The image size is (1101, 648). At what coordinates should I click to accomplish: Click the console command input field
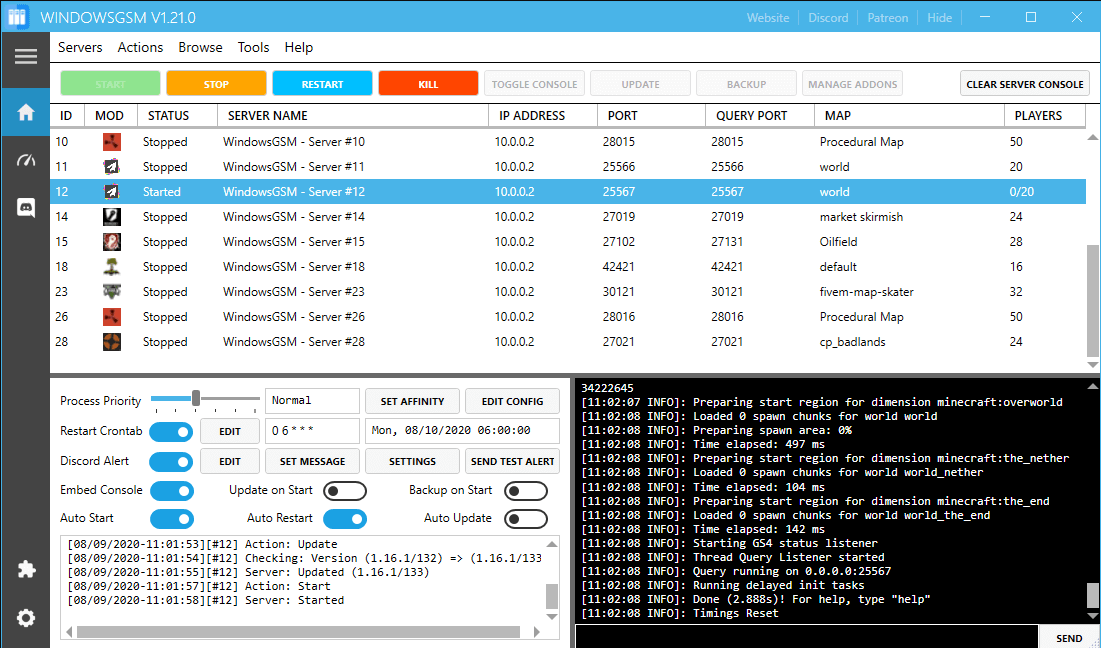click(x=807, y=637)
